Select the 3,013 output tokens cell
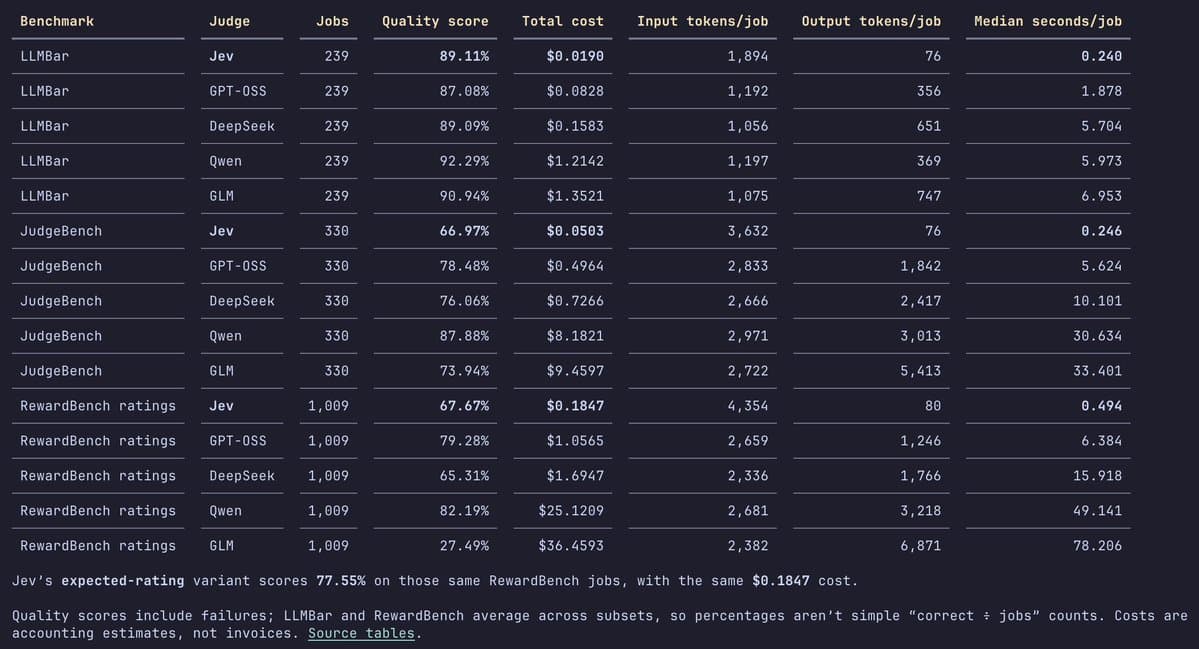Viewport: 1199px width, 649px height. point(921,336)
